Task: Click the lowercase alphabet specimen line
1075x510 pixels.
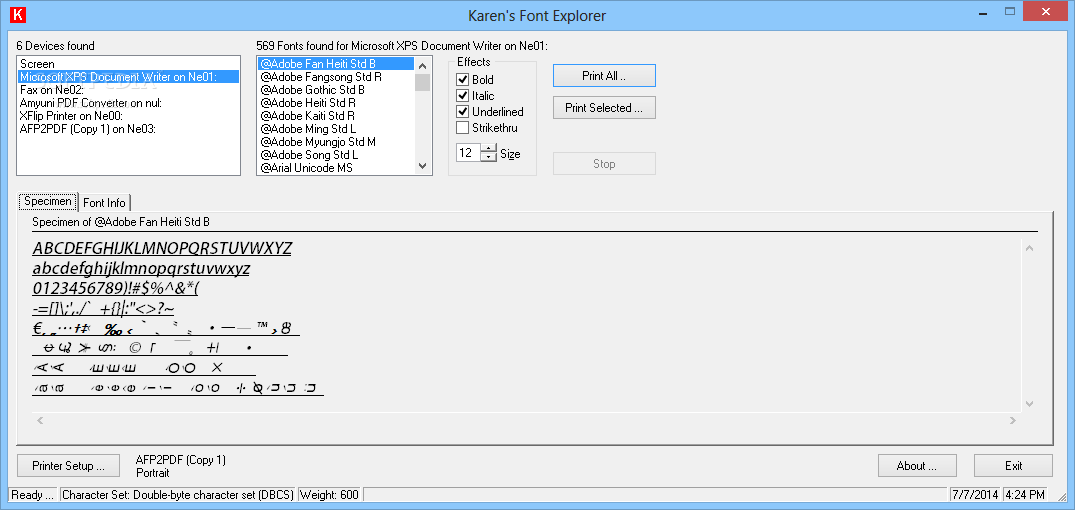Action: point(141,269)
